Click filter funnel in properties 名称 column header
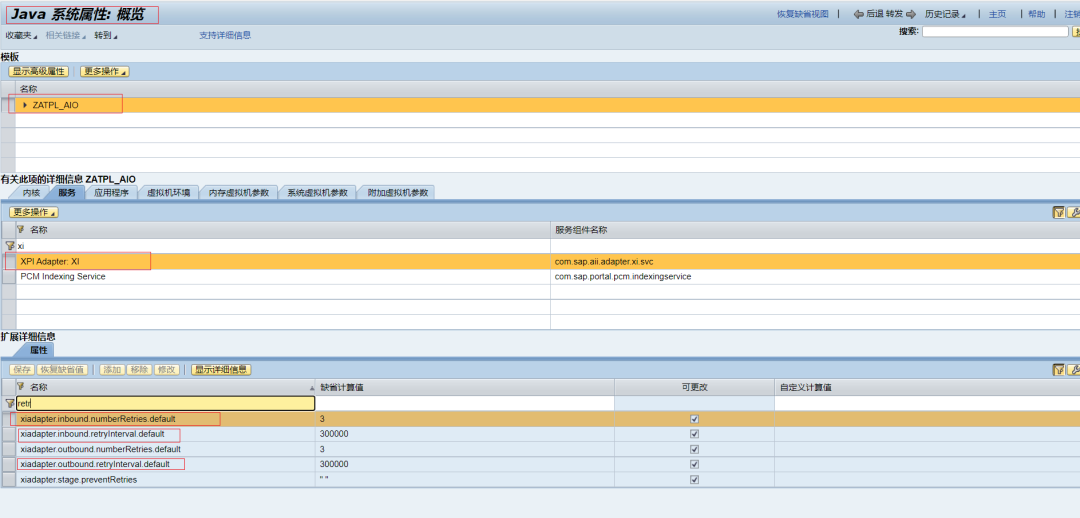 click(x=20, y=386)
